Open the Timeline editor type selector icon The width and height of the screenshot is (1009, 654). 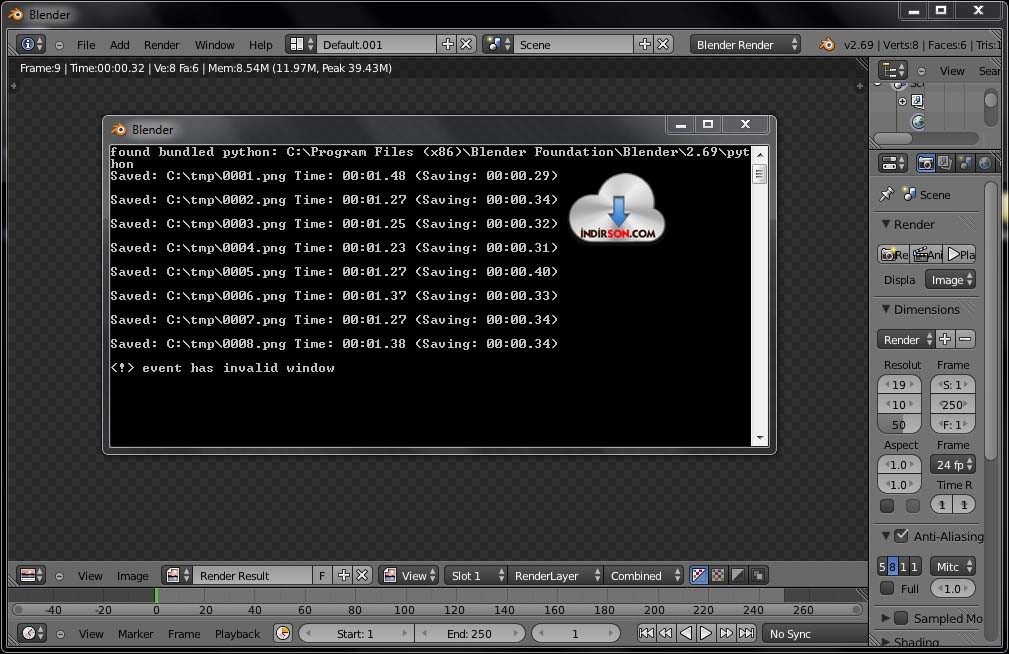[31, 633]
